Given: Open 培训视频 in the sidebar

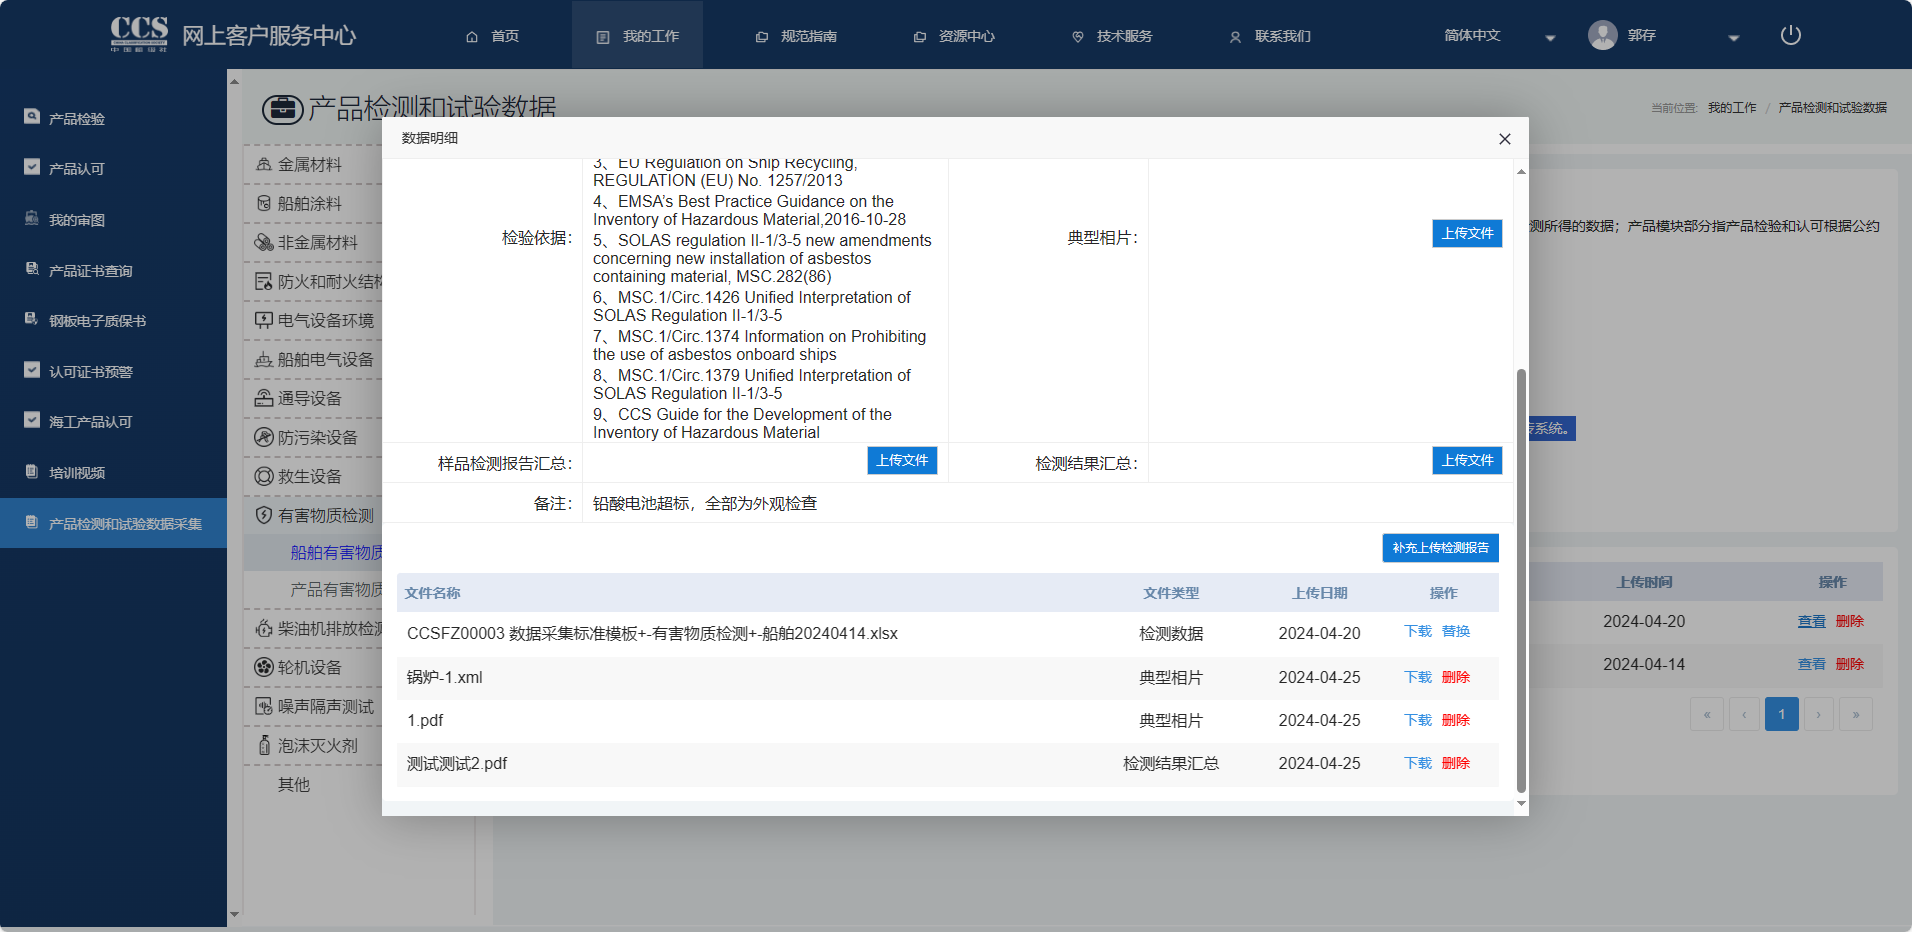Looking at the screenshot, I should [x=77, y=473].
